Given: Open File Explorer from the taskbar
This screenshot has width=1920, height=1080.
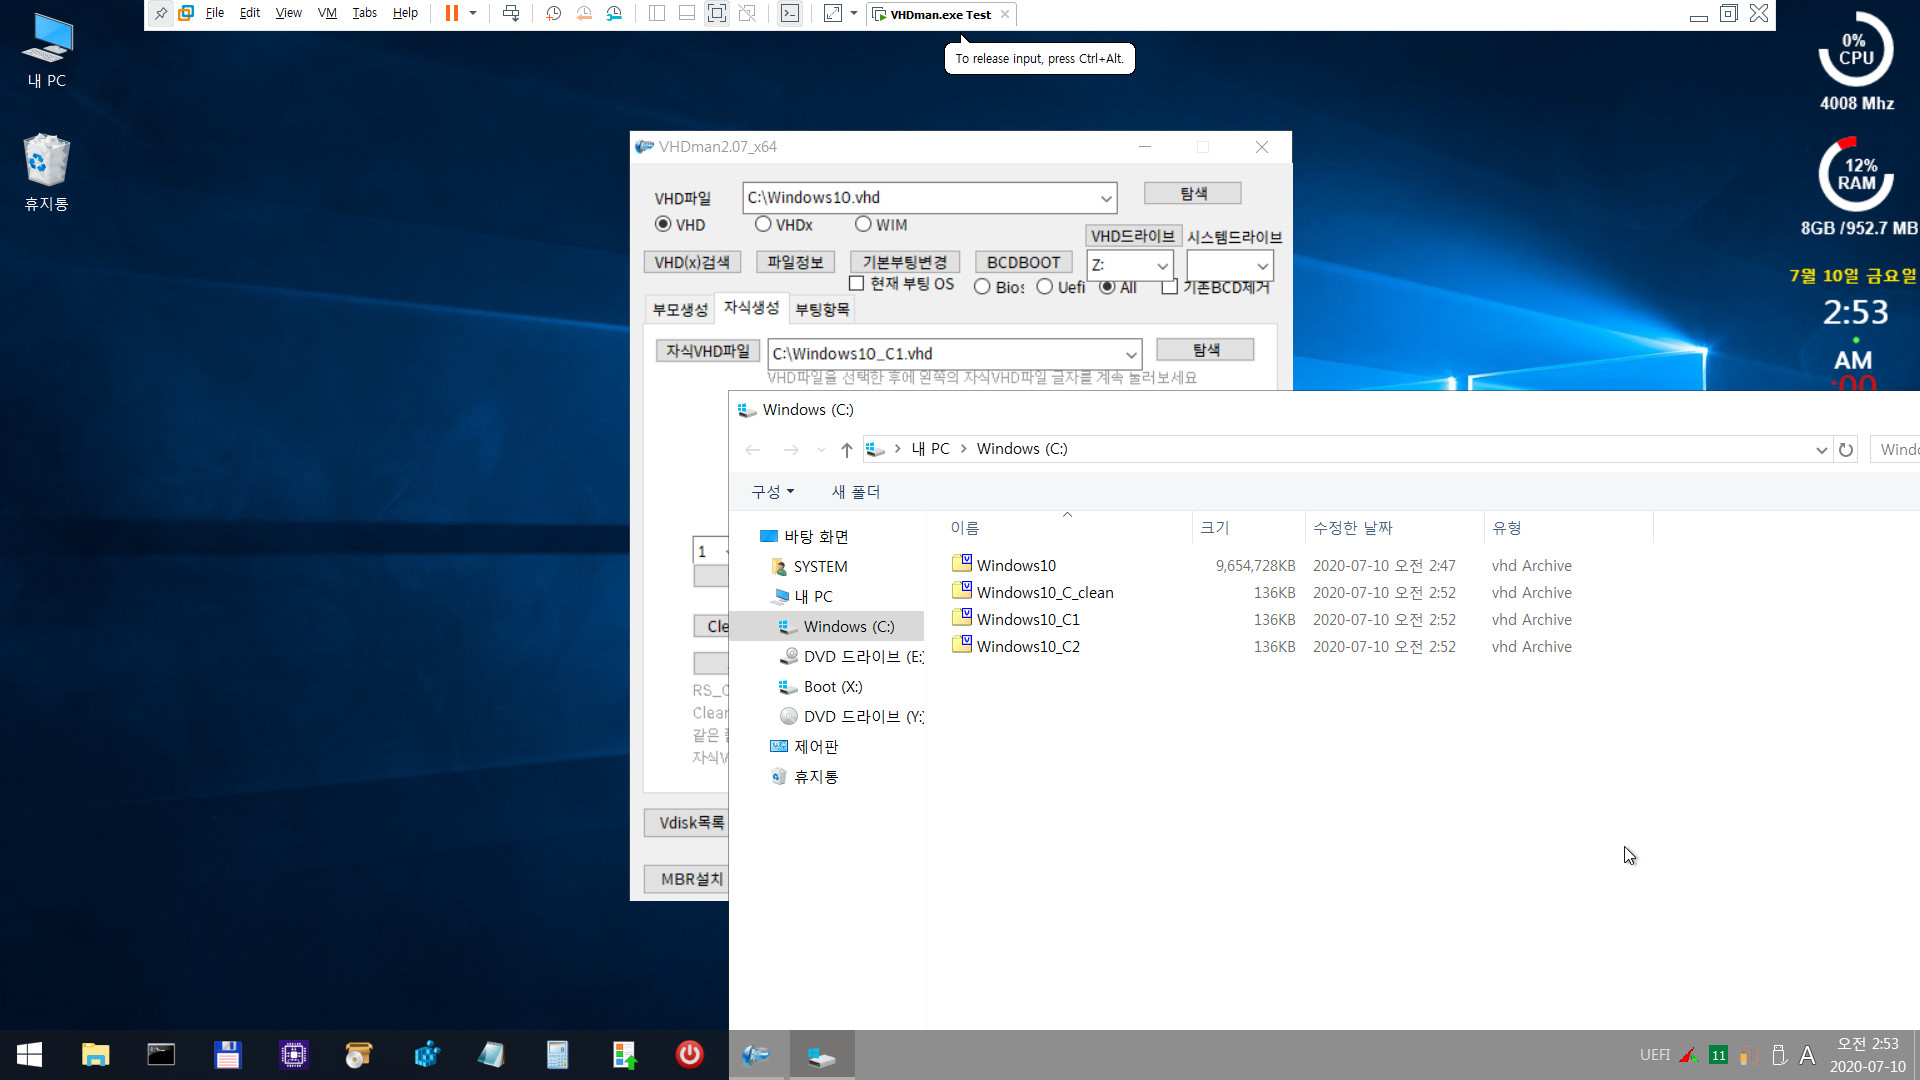Looking at the screenshot, I should pos(95,1055).
